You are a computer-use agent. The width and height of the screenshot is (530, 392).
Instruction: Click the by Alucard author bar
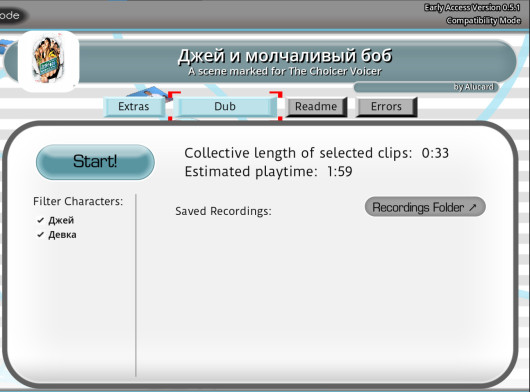(426, 87)
